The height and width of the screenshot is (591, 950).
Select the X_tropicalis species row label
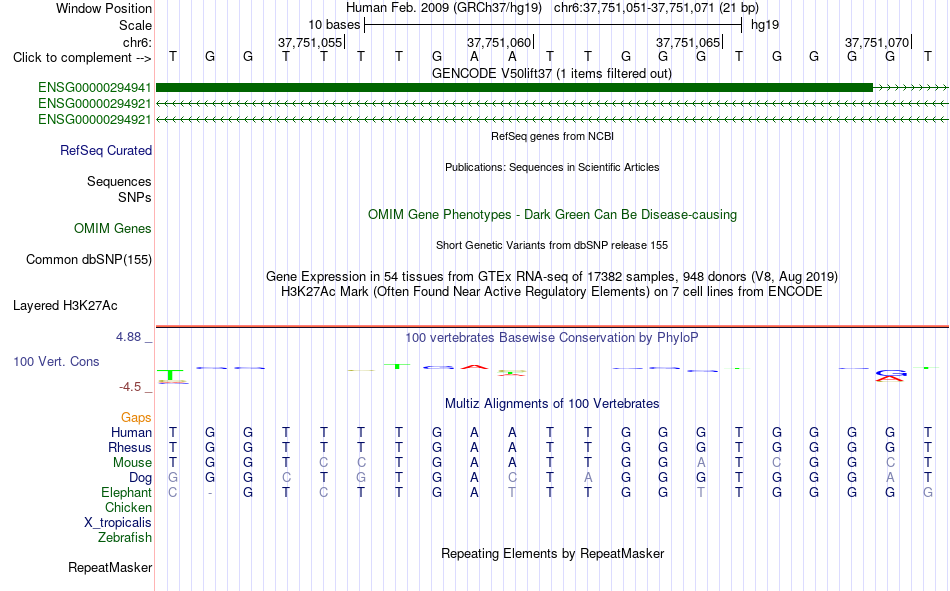(x=118, y=523)
